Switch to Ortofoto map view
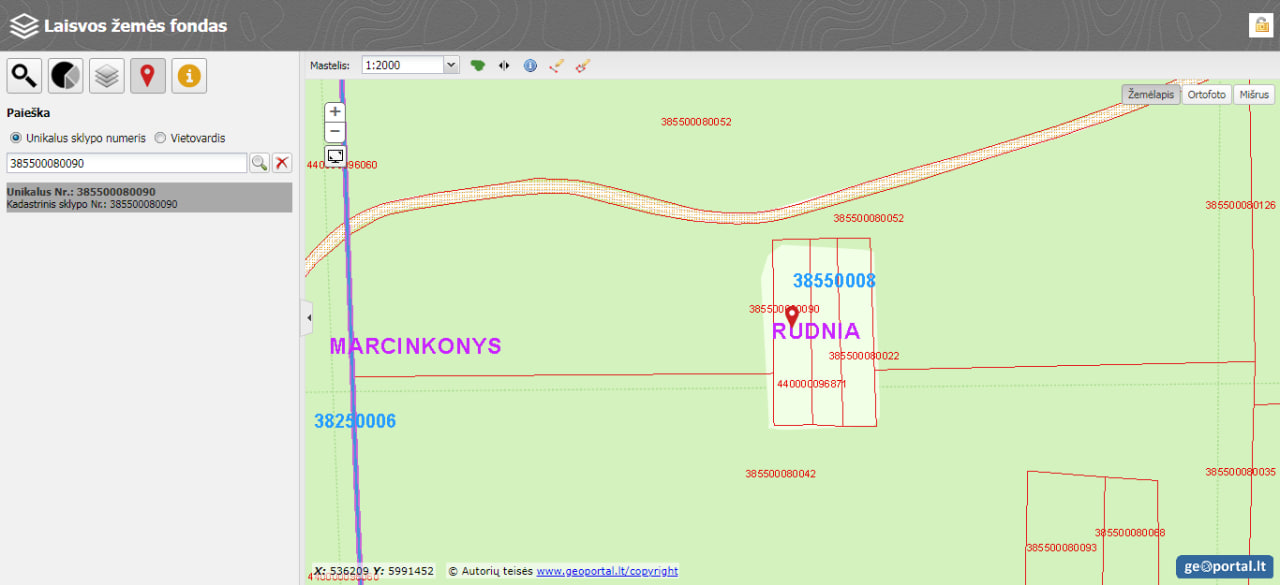The image size is (1280, 585). click(x=1206, y=95)
